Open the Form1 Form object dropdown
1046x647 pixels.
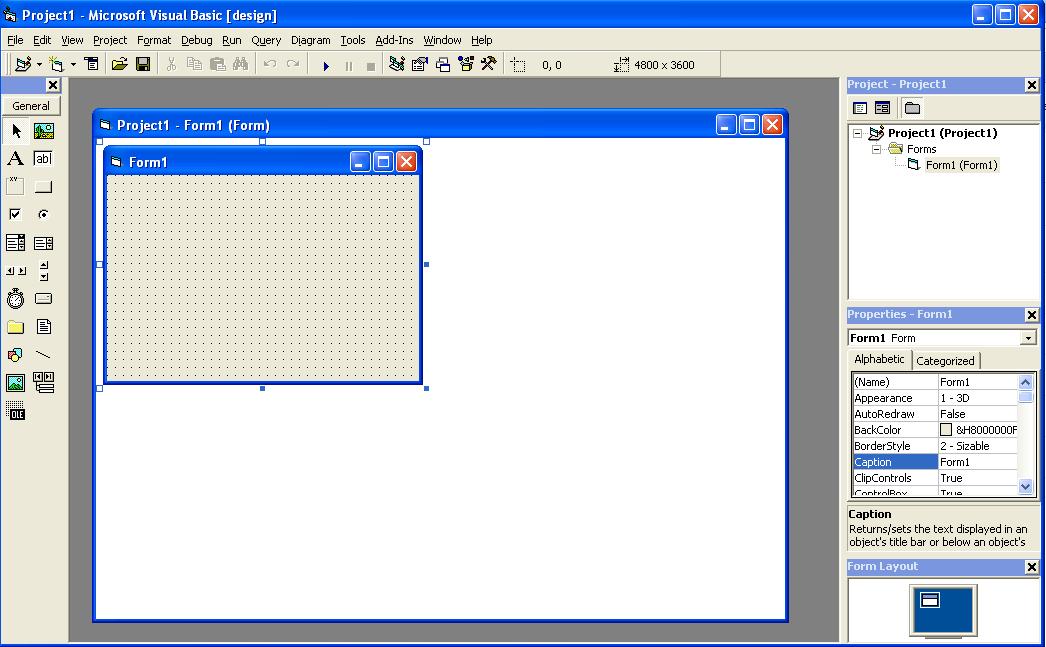click(1028, 338)
